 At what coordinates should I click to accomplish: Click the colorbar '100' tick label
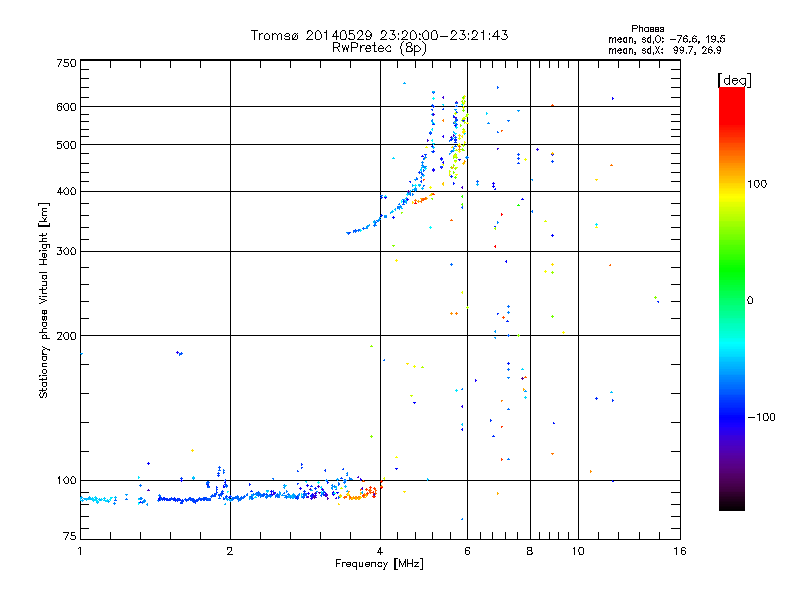pyautogui.click(x=757, y=184)
